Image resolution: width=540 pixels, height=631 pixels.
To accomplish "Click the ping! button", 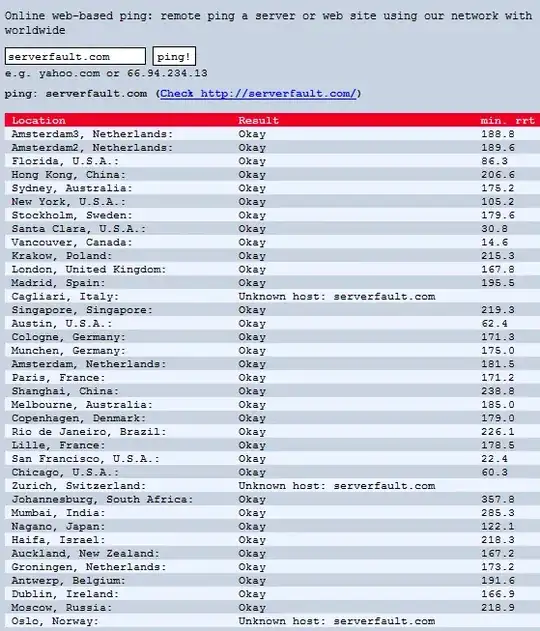I will 174,56.
